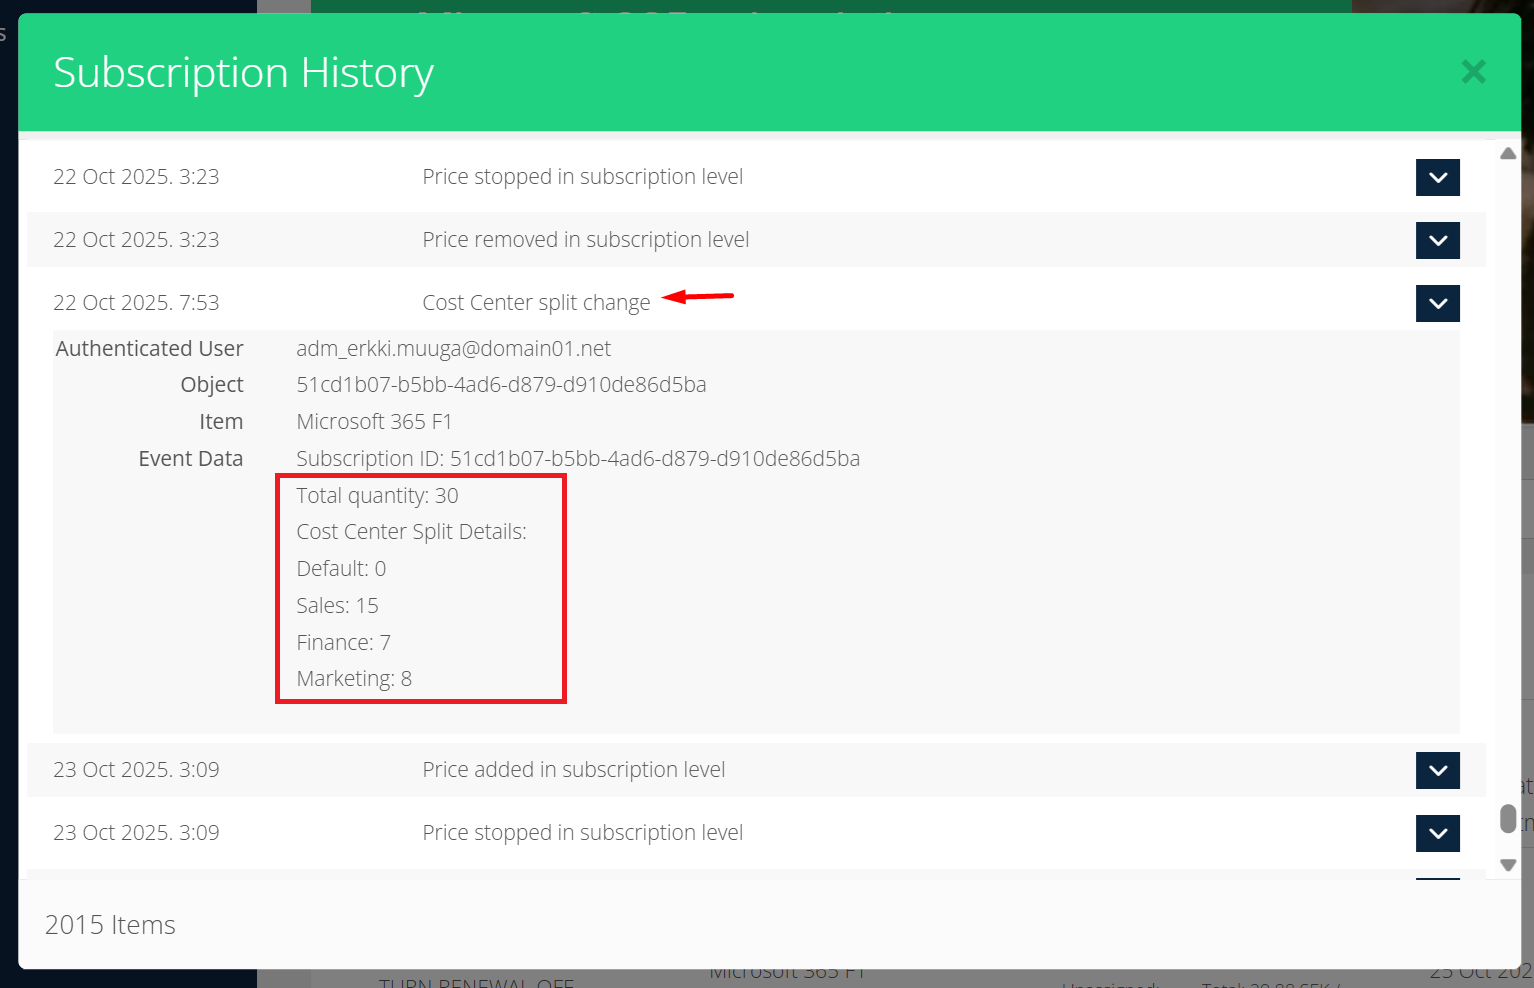
Task: Click the scrollbar up arrow
Action: click(x=1508, y=154)
